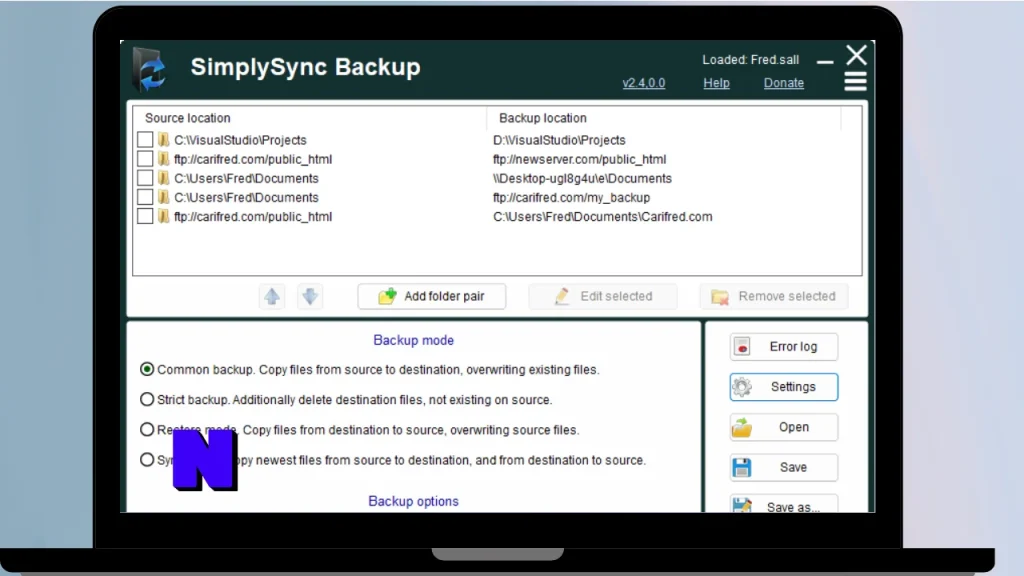The height and width of the screenshot is (576, 1024).
Task: Tick checkbox for Carifred.com local backup pair
Action: click(x=145, y=216)
